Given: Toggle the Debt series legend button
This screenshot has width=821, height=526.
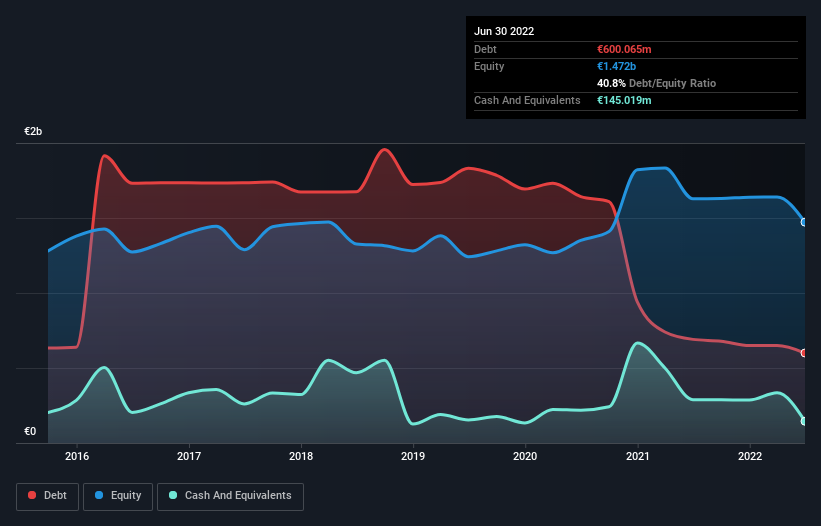Looking at the screenshot, I should pyautogui.click(x=48, y=496).
